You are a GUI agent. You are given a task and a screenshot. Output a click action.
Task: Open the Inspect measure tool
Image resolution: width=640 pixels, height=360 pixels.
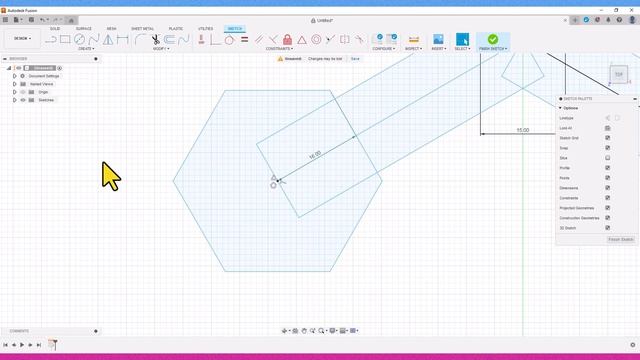(x=413, y=40)
